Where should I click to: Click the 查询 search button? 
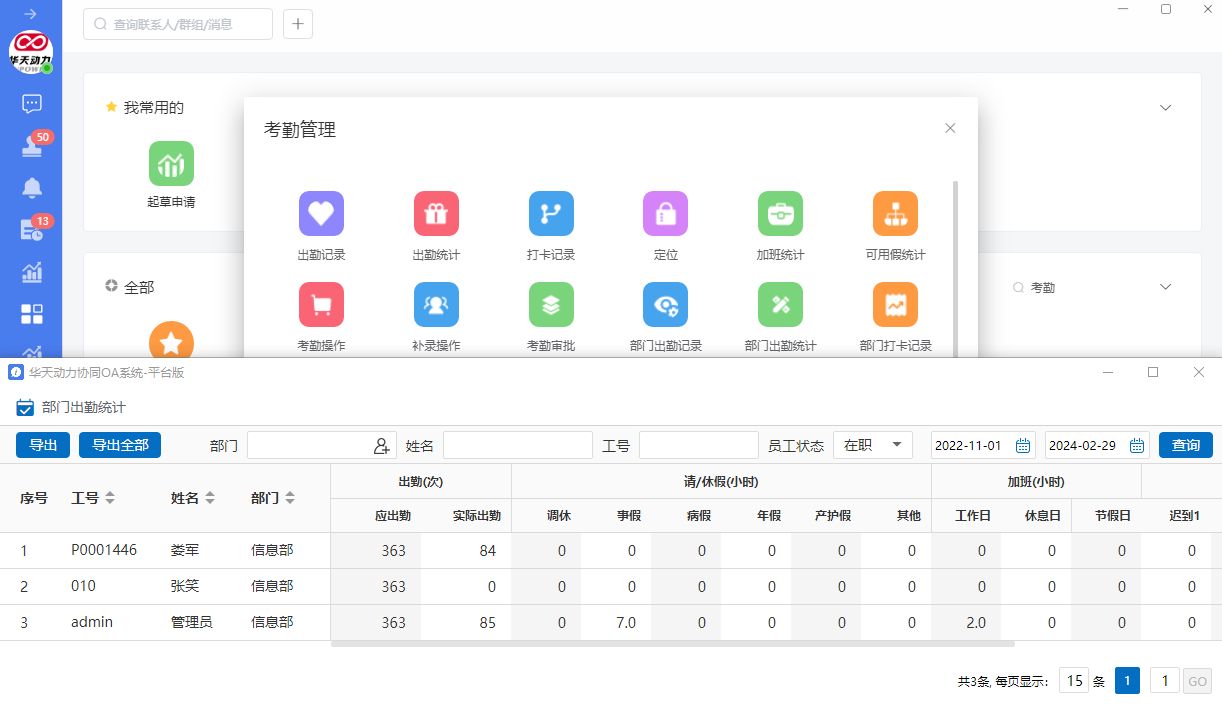tap(1185, 445)
